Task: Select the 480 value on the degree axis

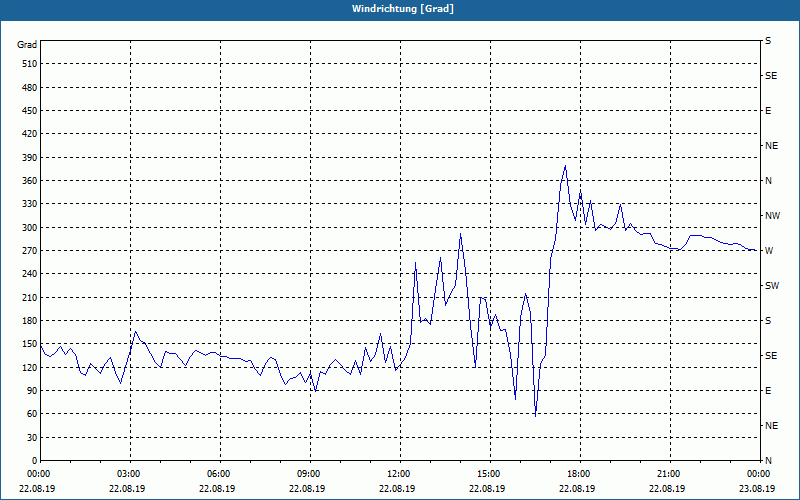Action: click(x=29, y=88)
